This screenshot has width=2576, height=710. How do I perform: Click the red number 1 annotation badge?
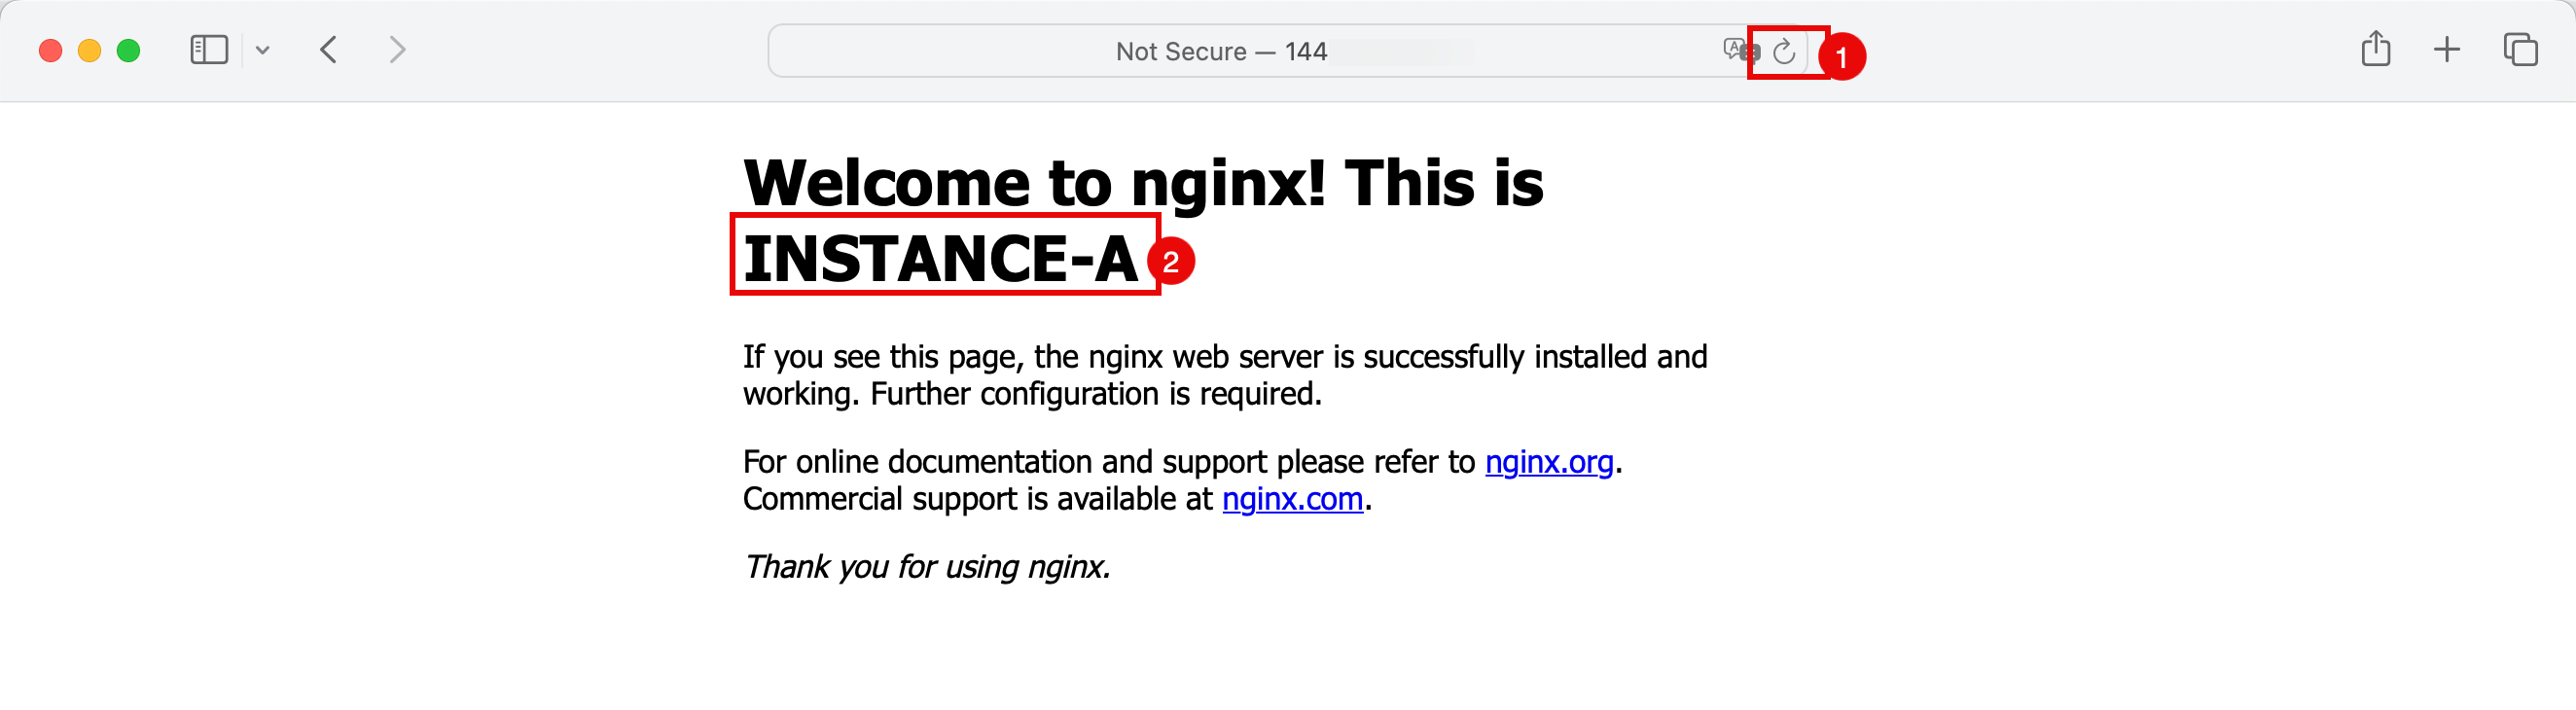click(1842, 57)
